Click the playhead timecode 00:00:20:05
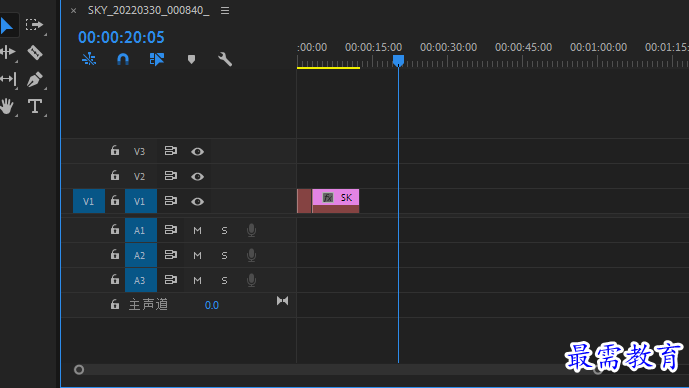This screenshot has height=388, width=689. tap(121, 37)
